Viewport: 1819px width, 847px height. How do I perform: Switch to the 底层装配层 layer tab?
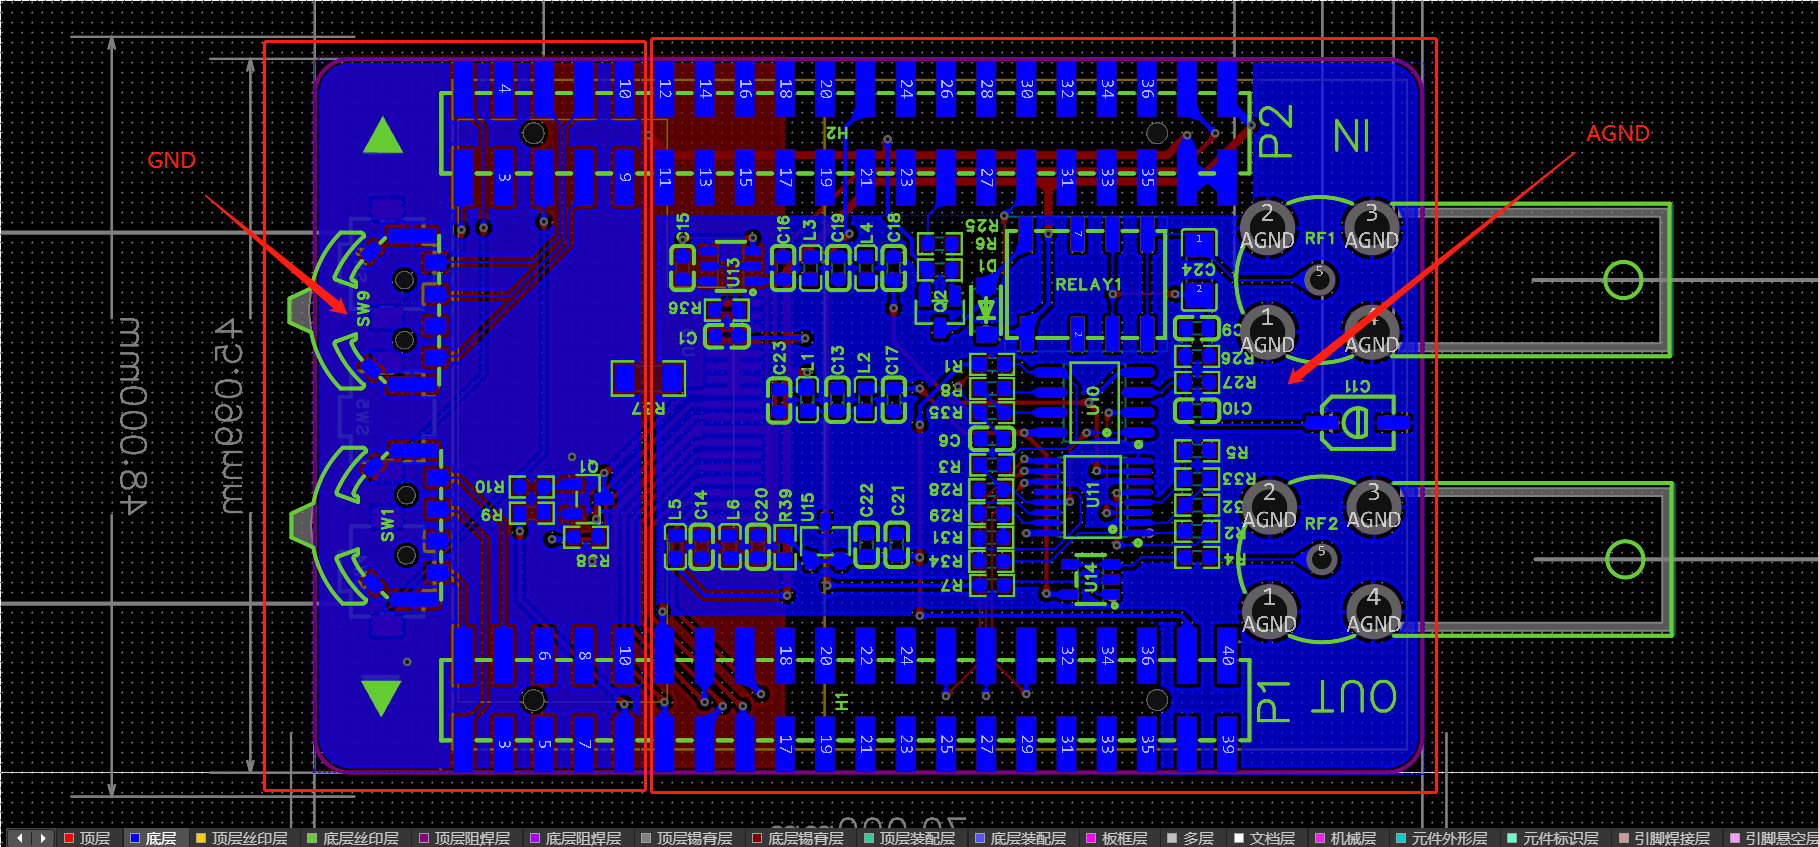(x=1021, y=838)
